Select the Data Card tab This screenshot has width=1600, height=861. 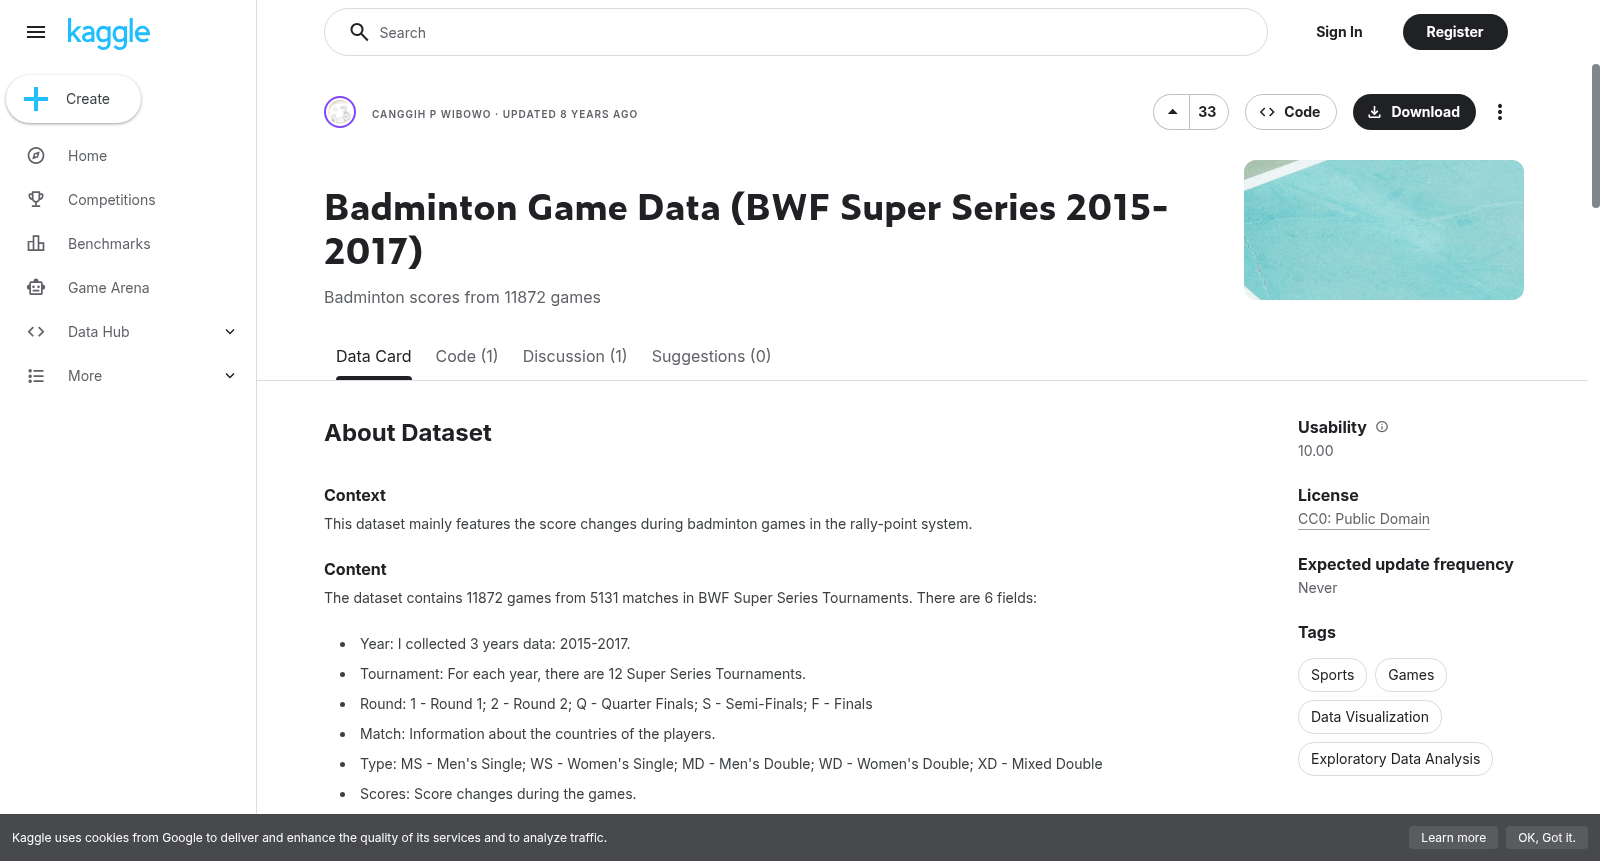[x=373, y=357]
